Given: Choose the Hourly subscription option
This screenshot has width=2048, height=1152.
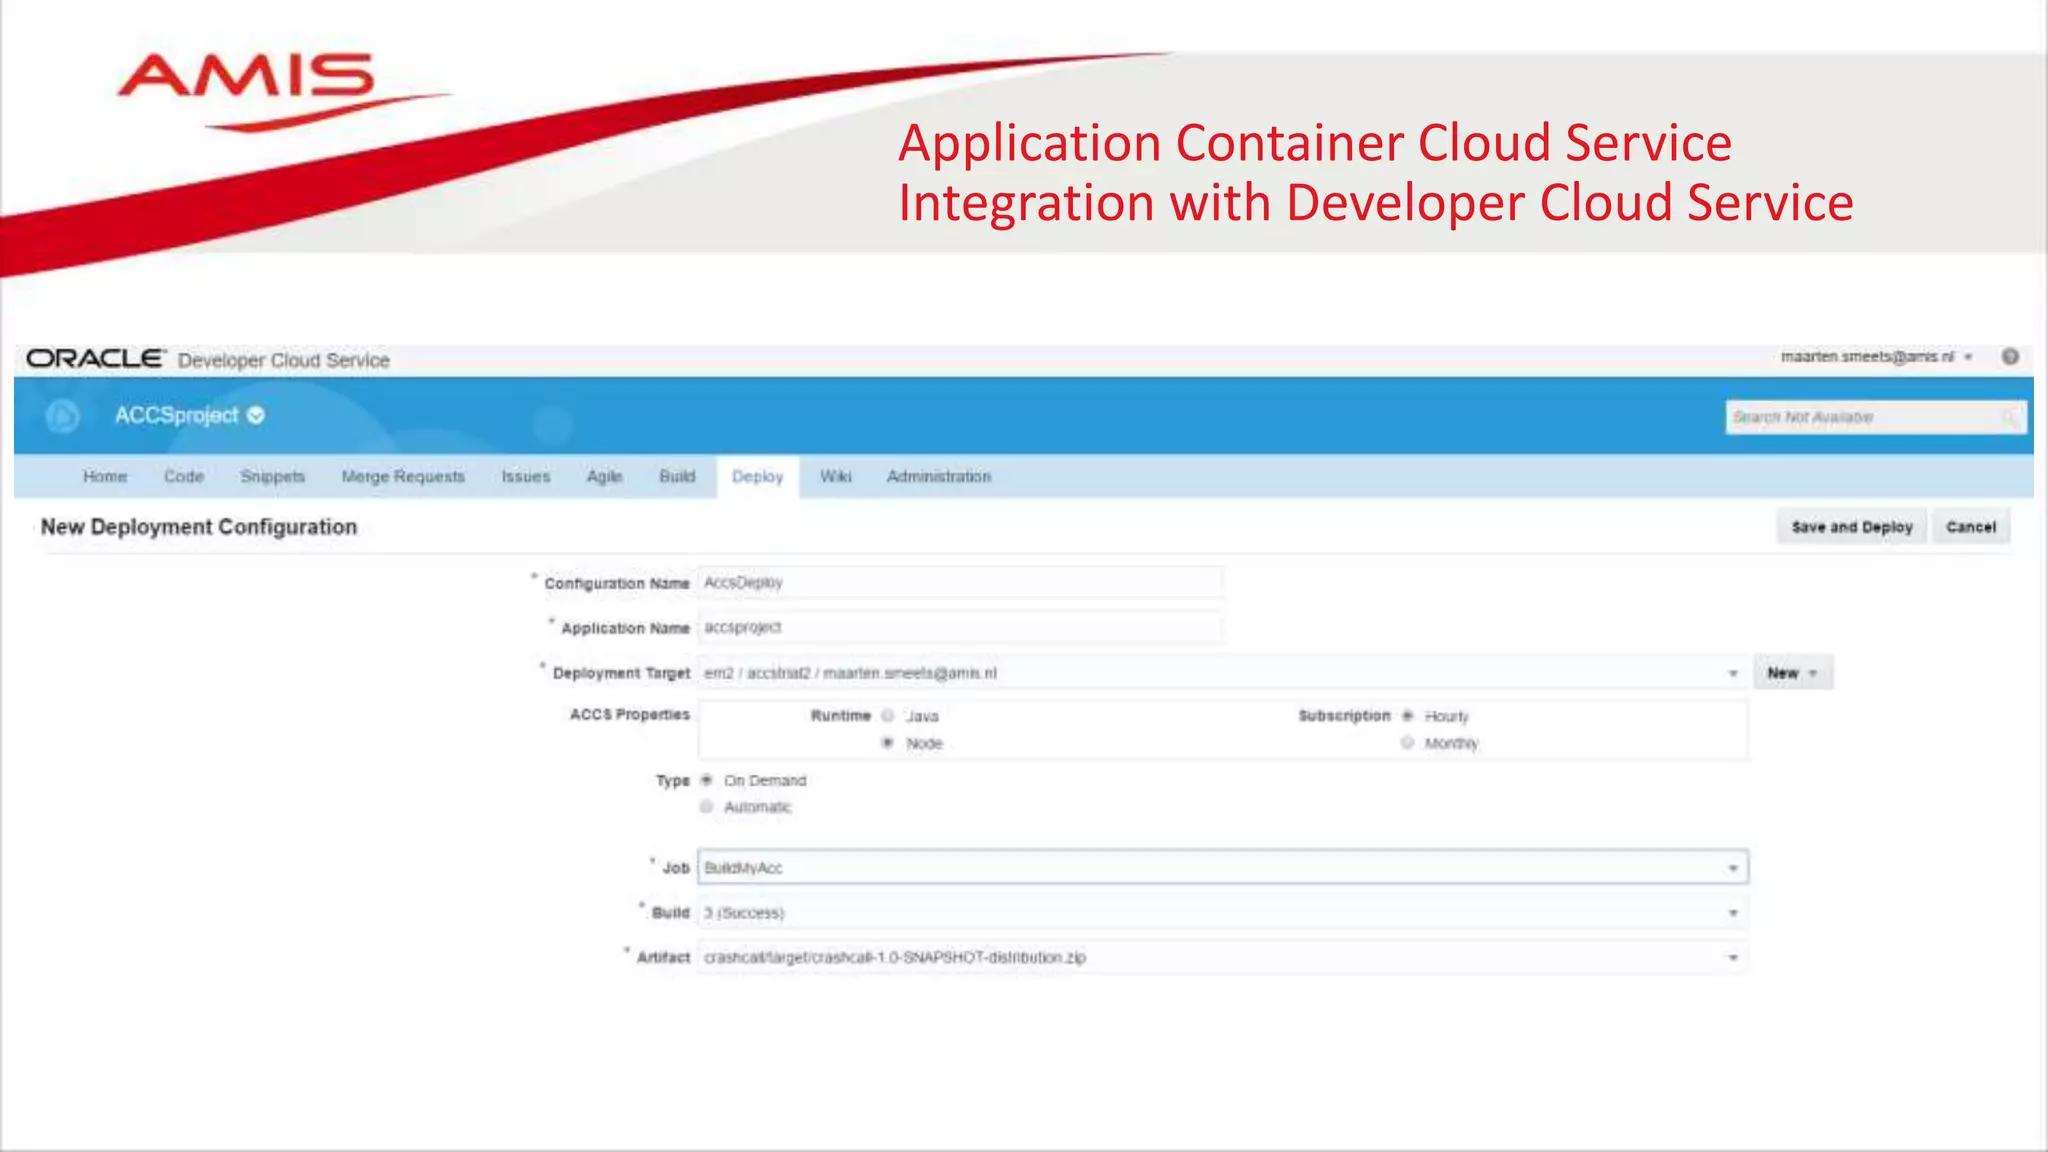Looking at the screenshot, I should (x=1407, y=716).
